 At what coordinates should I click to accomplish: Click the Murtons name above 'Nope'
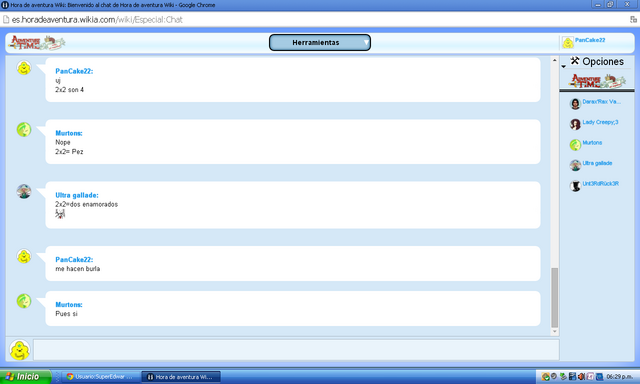(69, 133)
